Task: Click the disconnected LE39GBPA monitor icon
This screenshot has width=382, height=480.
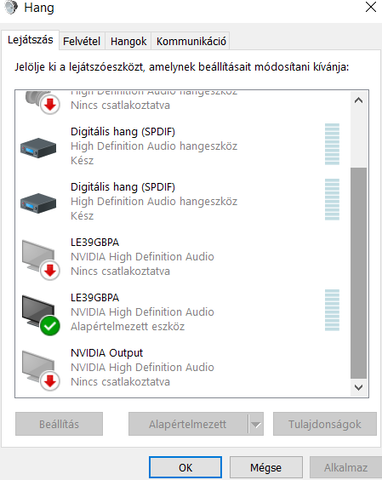Action: pos(41,260)
